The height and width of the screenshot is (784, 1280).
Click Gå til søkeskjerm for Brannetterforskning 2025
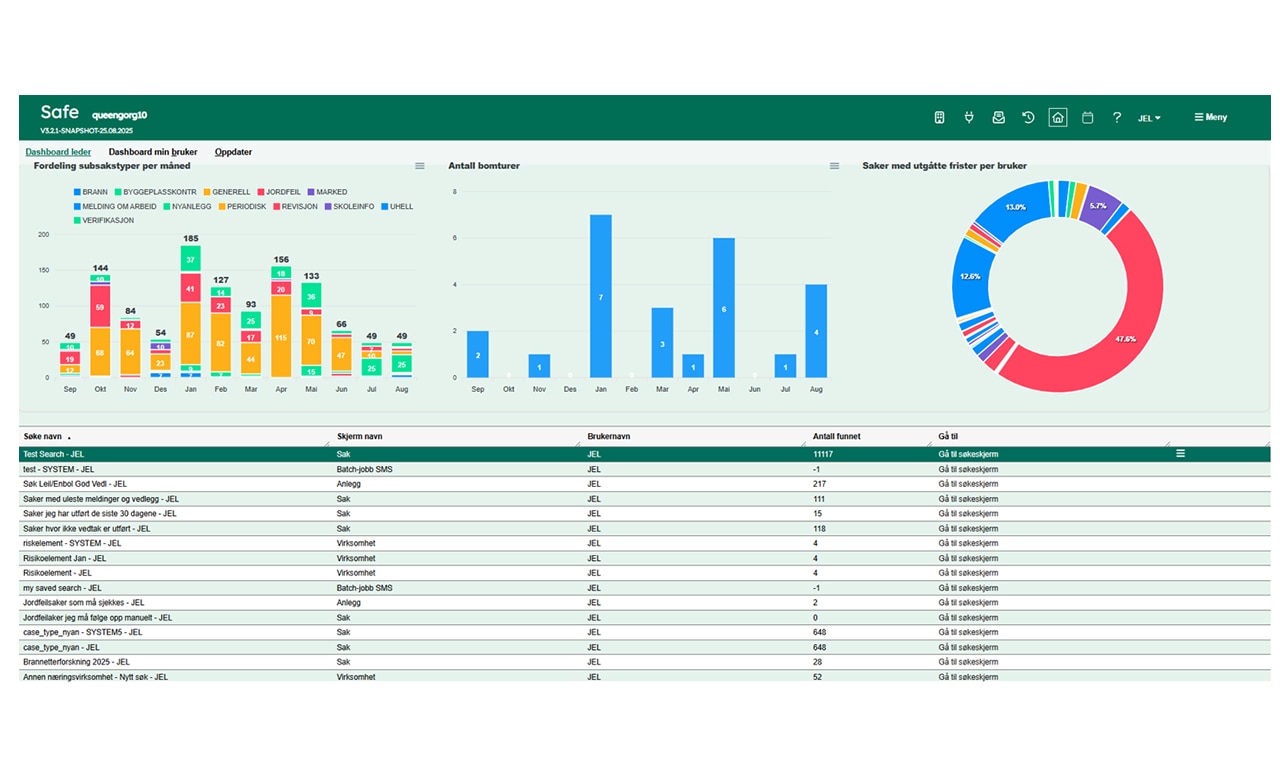point(967,662)
